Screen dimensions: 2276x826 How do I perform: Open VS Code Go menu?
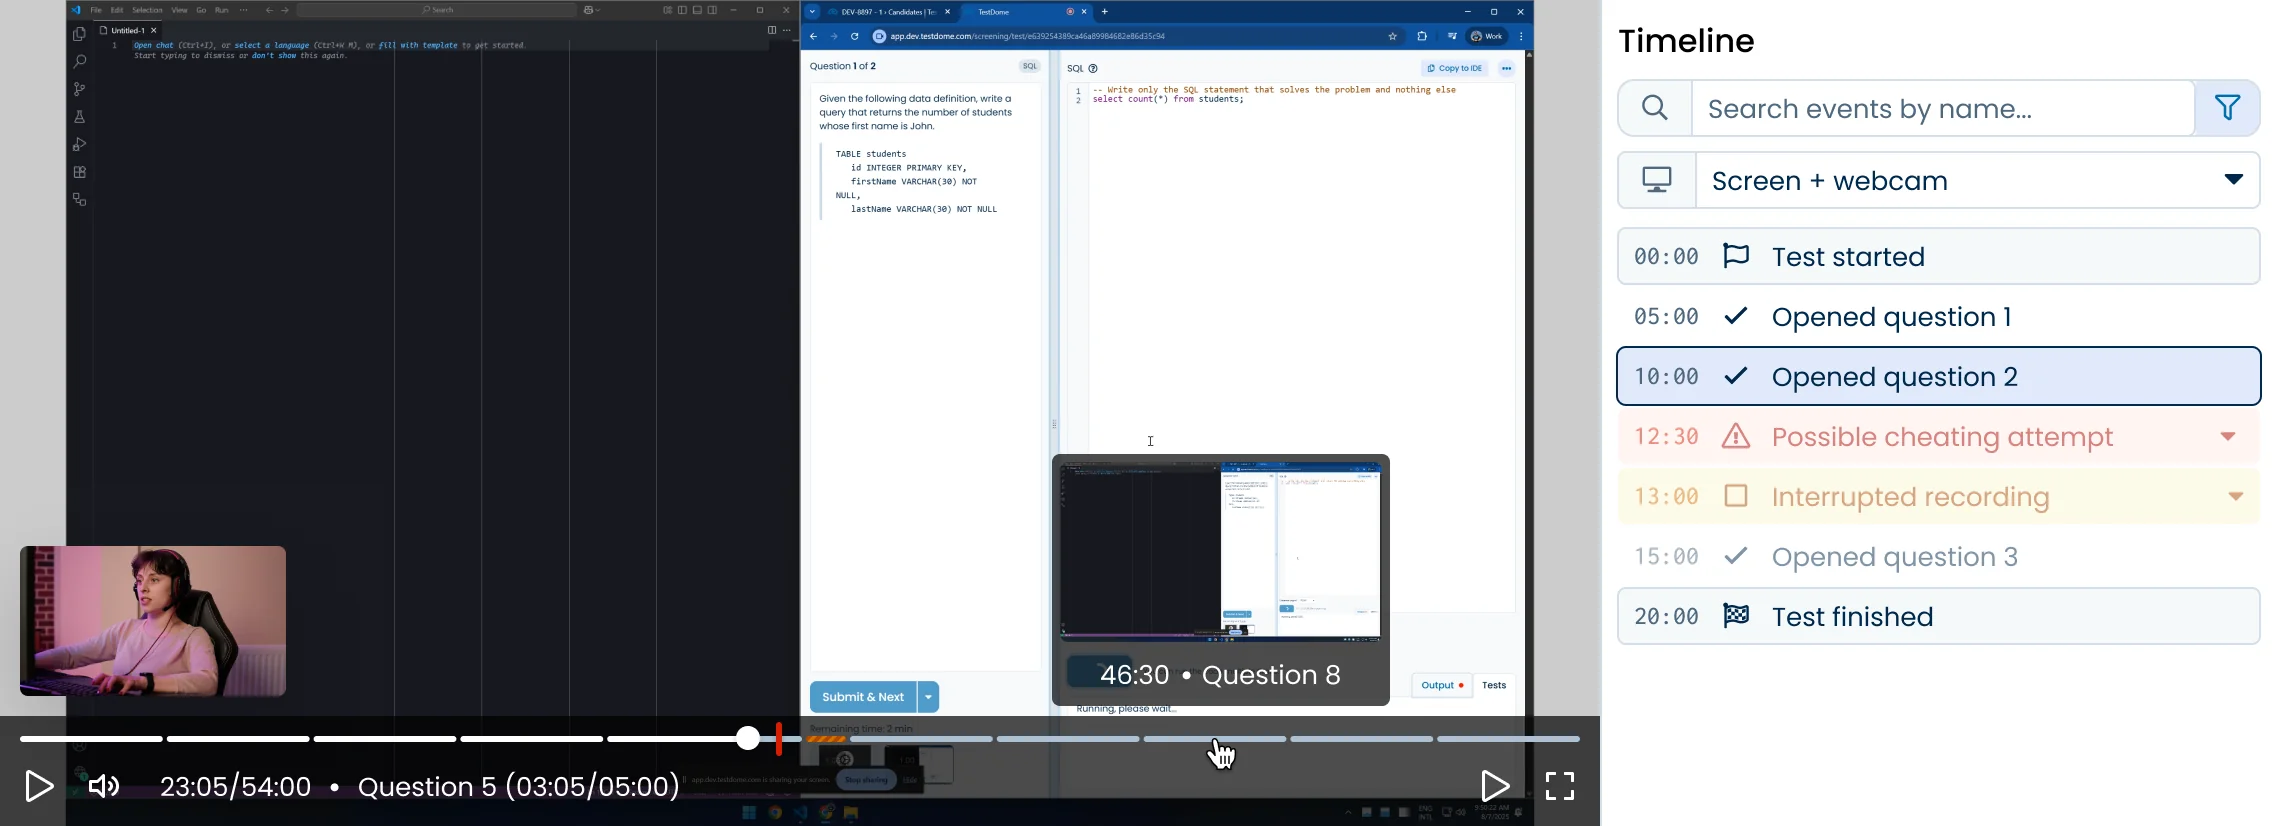[x=201, y=10]
